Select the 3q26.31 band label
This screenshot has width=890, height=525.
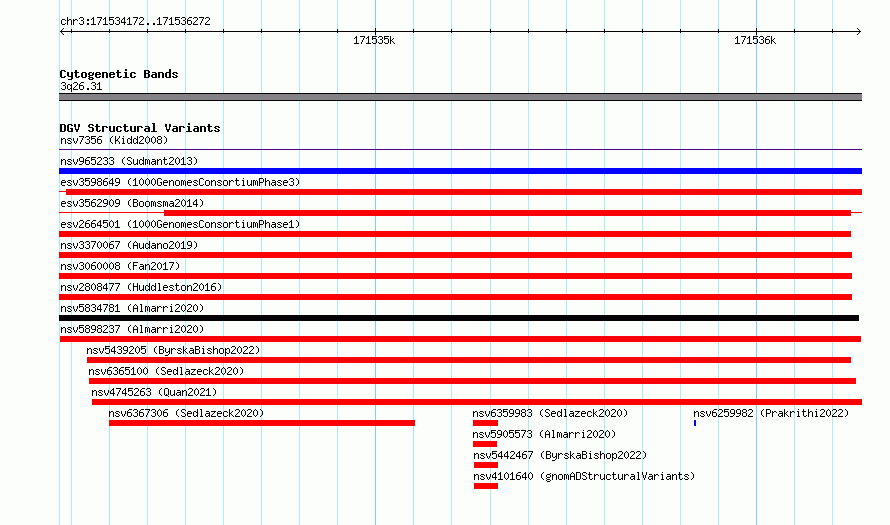pos(81,86)
